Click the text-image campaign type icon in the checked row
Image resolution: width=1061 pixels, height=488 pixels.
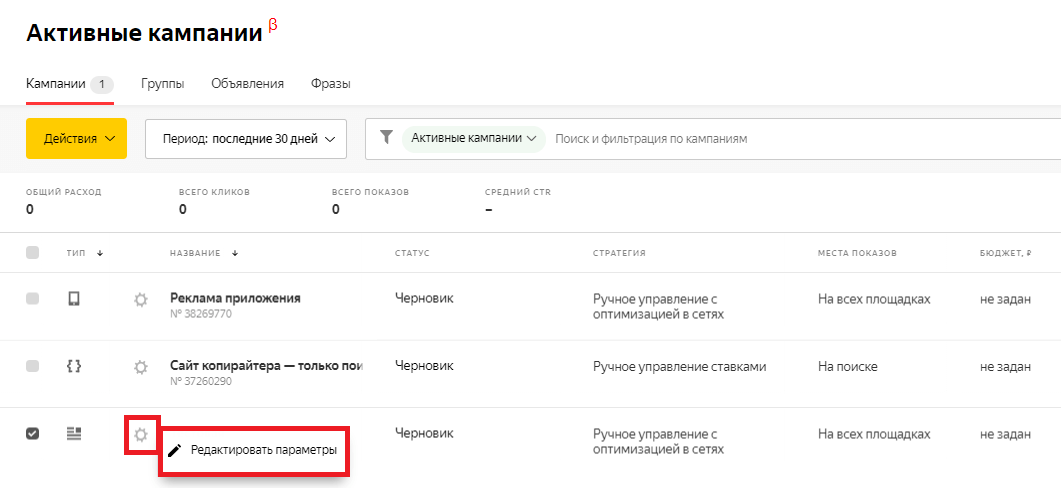tap(73, 433)
